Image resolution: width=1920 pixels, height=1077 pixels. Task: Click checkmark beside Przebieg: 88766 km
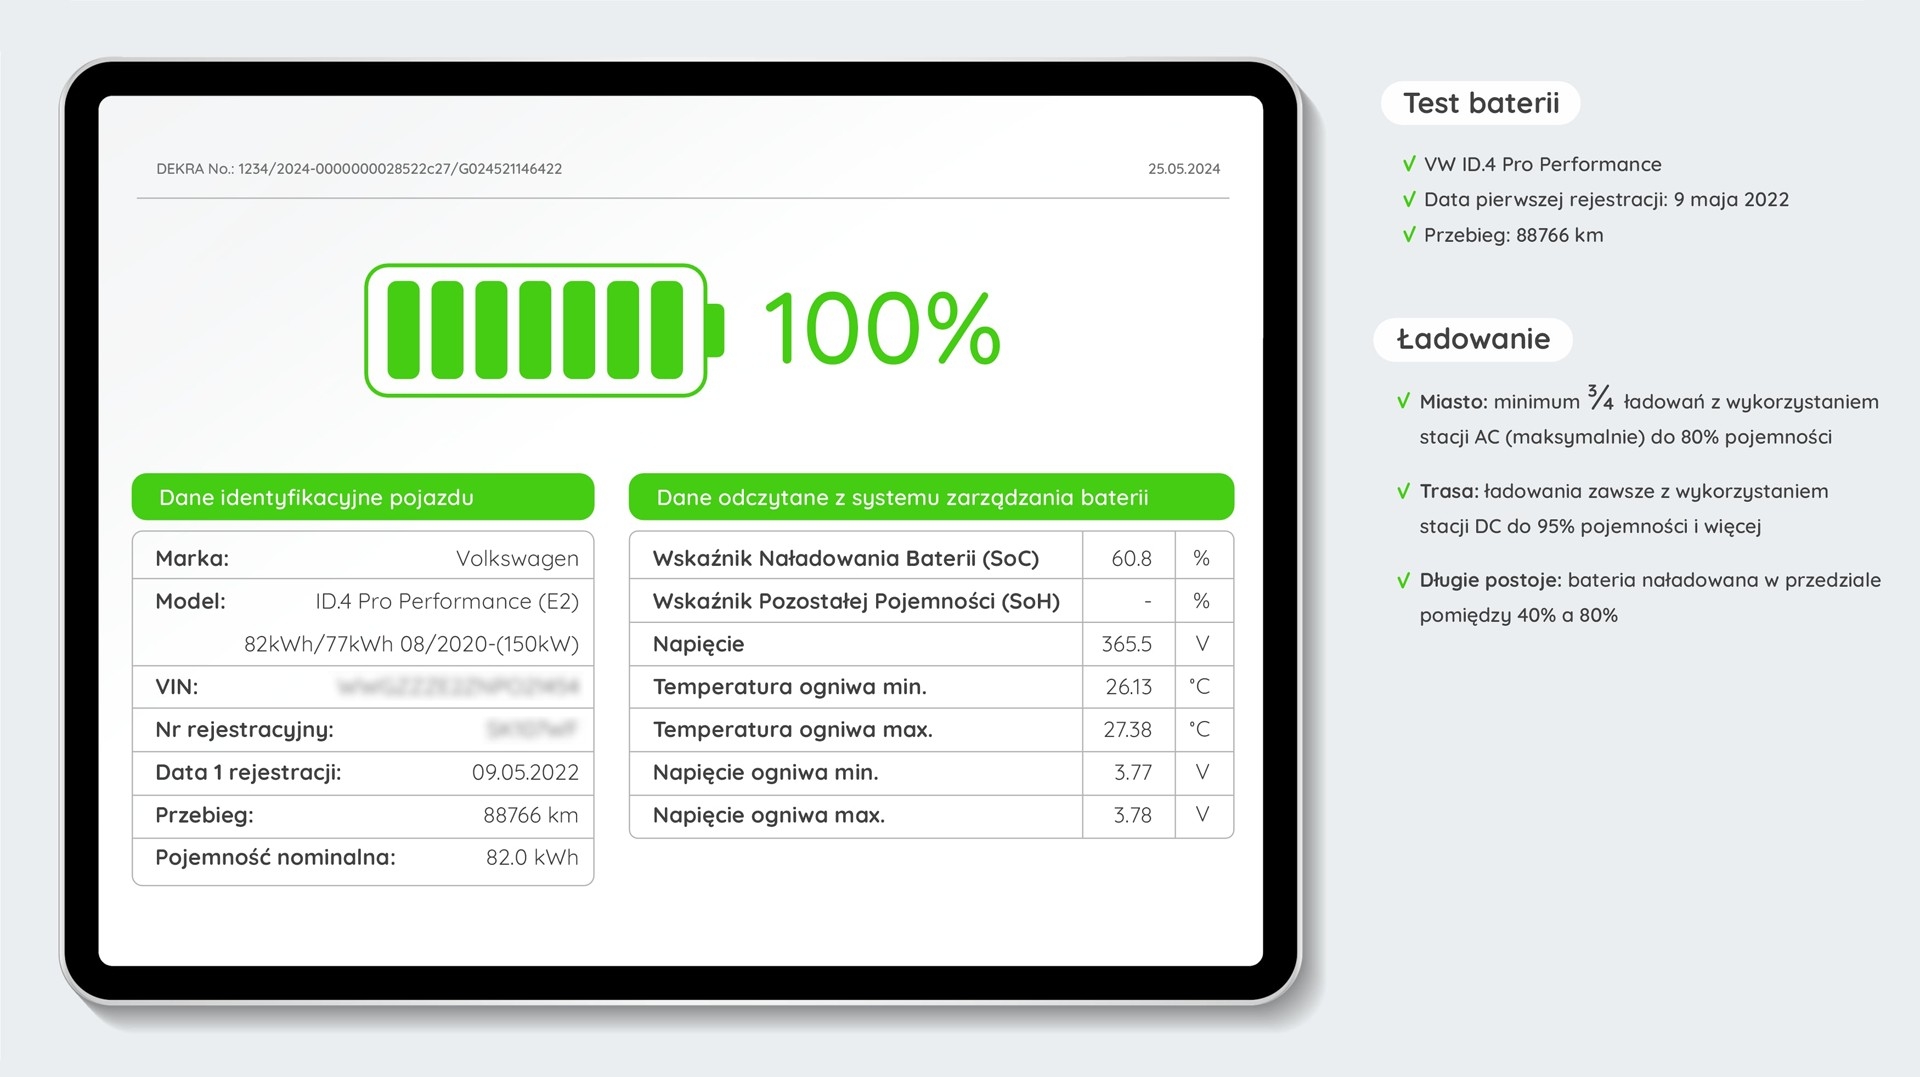[x=1408, y=235]
